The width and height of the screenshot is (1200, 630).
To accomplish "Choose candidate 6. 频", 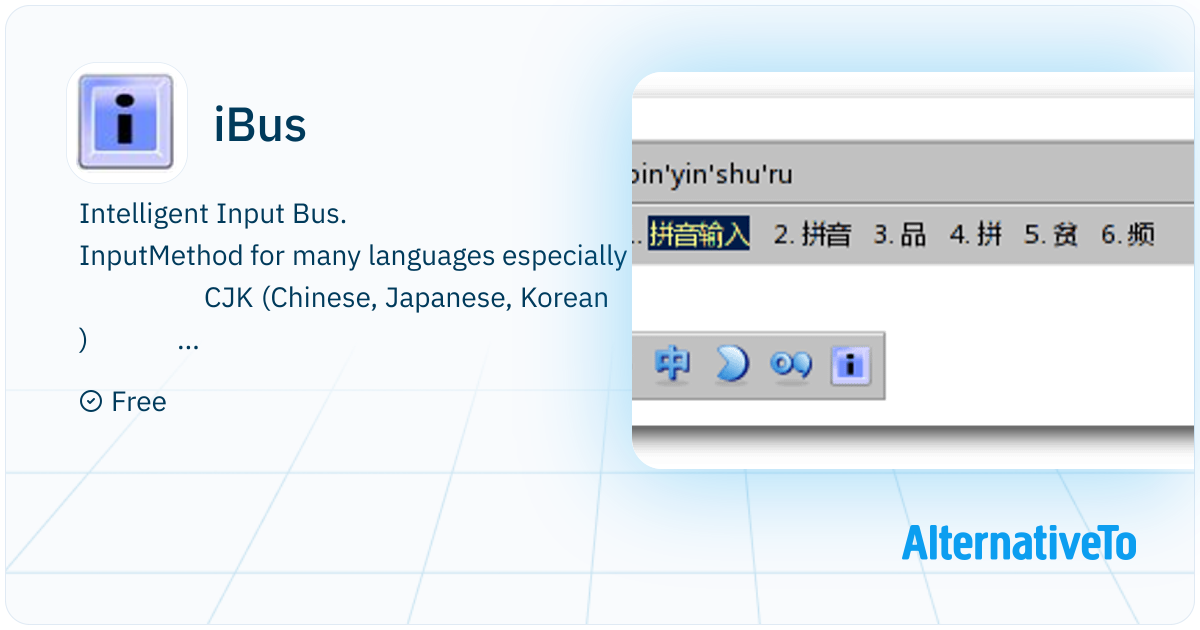I will [x=1128, y=235].
